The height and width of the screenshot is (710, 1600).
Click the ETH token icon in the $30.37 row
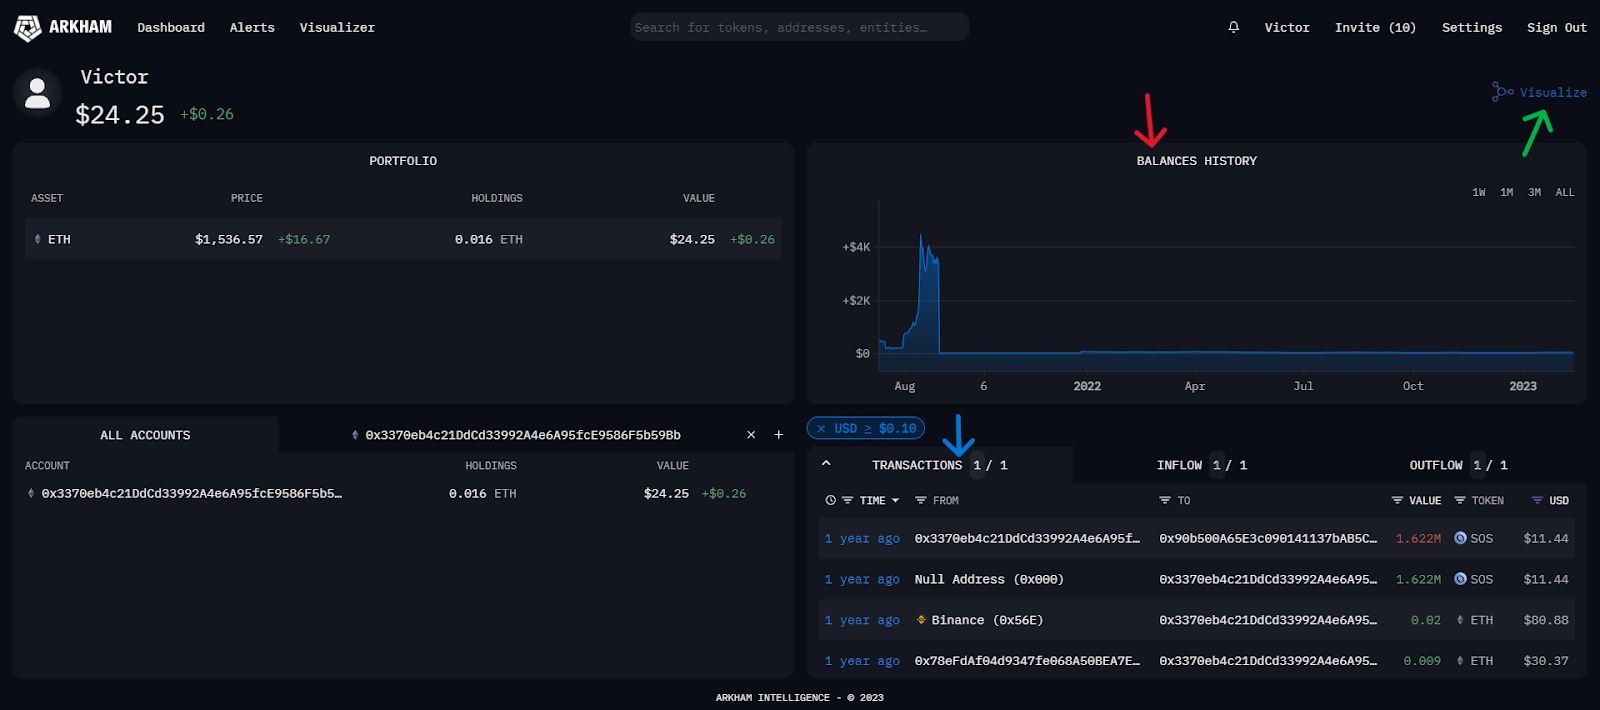pyautogui.click(x=1460, y=661)
